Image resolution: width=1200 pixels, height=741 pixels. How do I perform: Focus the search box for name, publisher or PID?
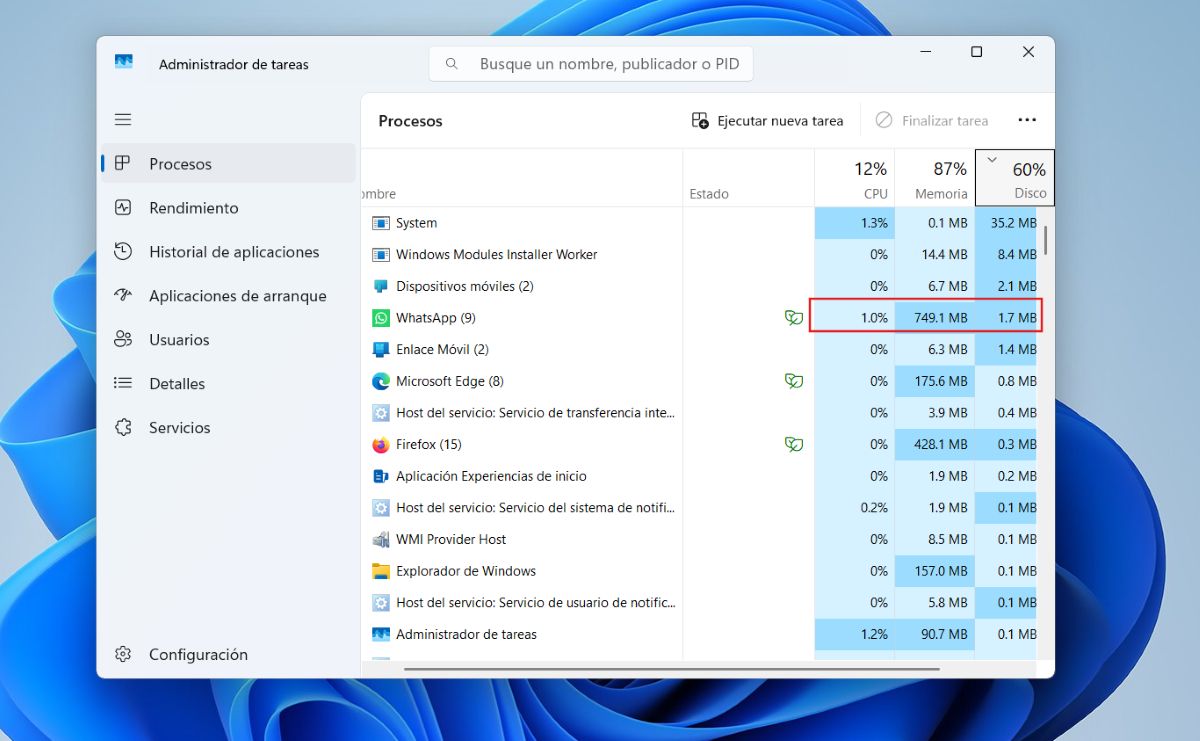pyautogui.click(x=591, y=64)
